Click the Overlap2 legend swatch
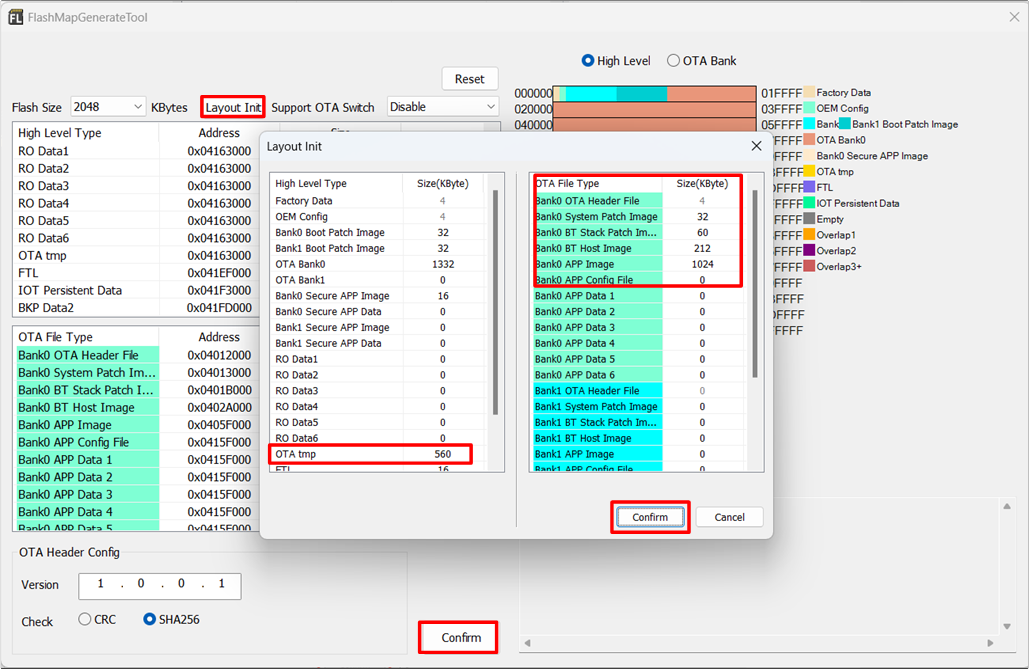This screenshot has width=1029, height=669. (x=809, y=250)
